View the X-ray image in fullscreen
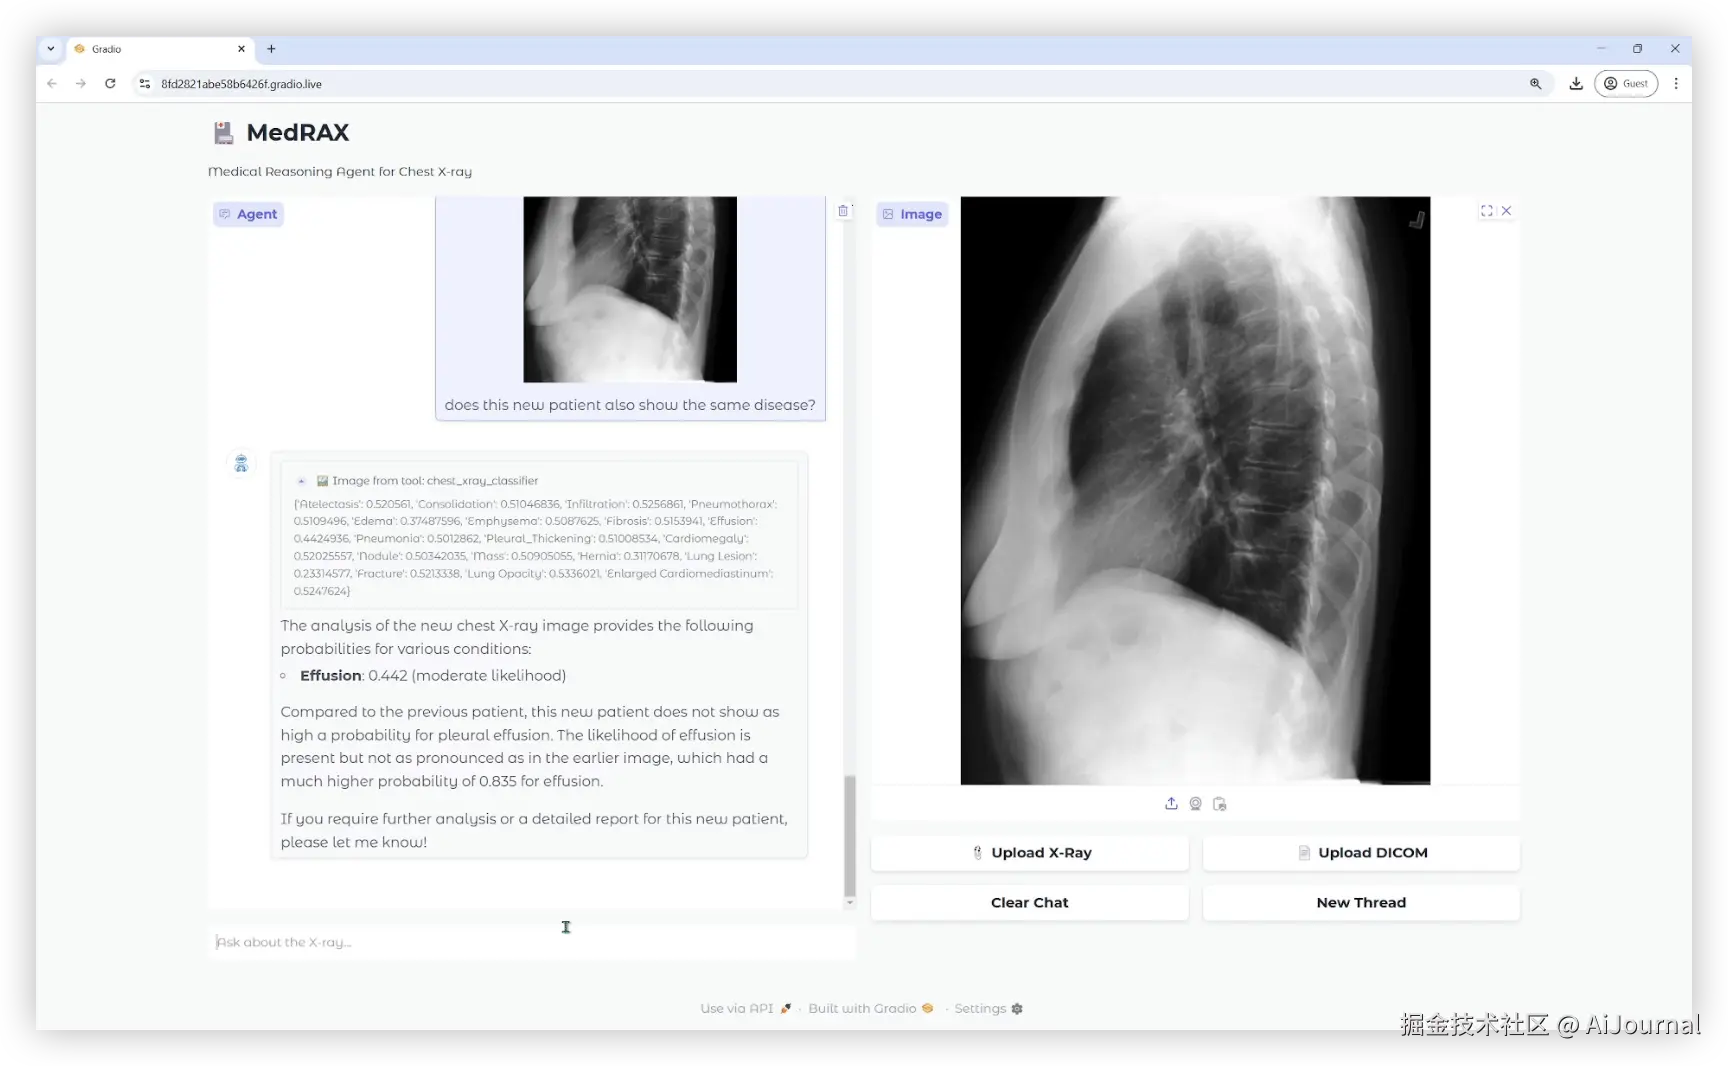 (x=1487, y=211)
